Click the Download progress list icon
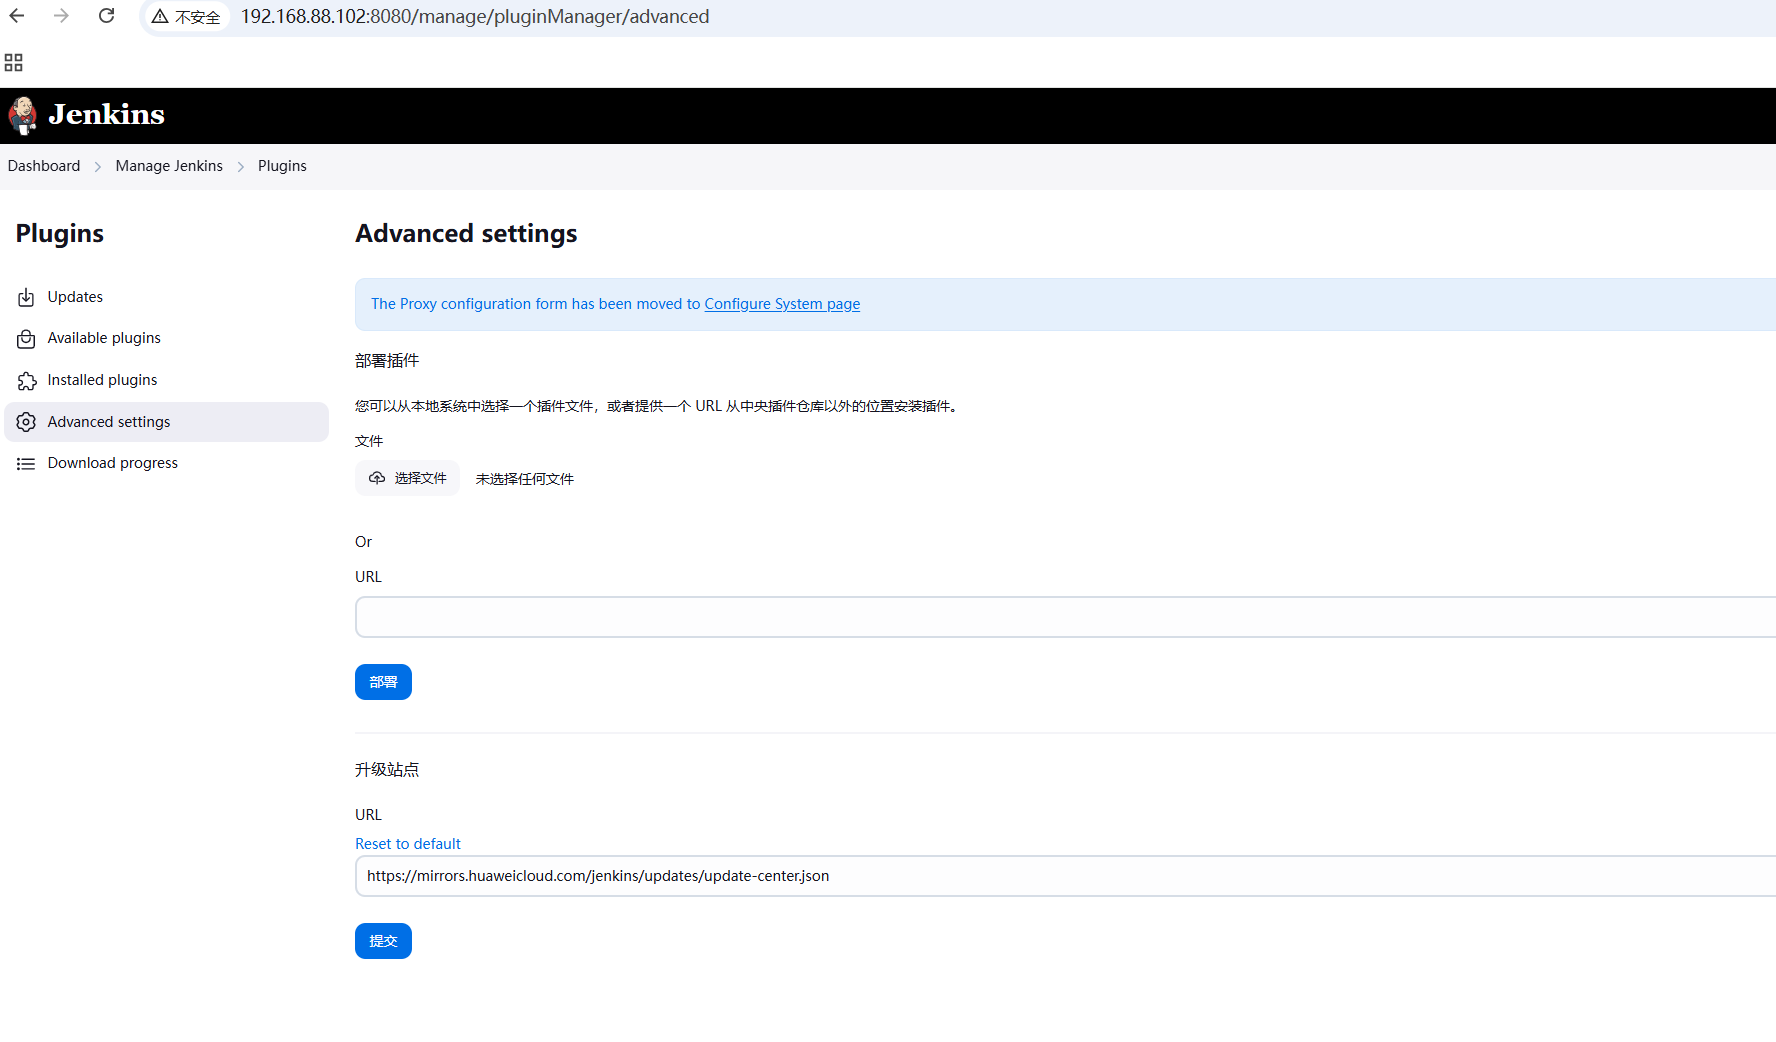Viewport: 1776px width, 1042px height. tap(26, 463)
